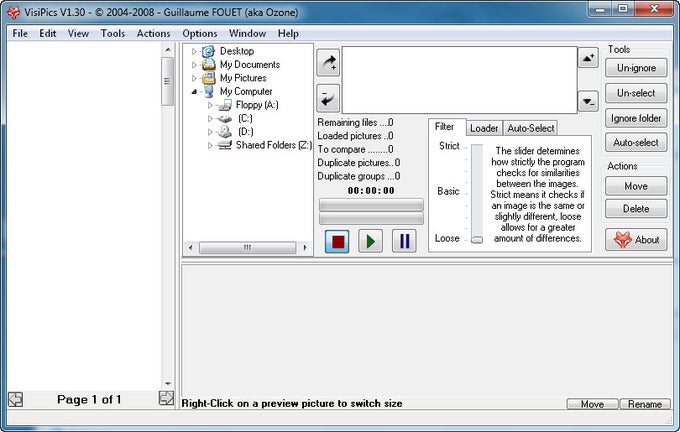Click the filter strictness slider handle
Image resolution: width=680 pixels, height=432 pixels.
[477, 239]
